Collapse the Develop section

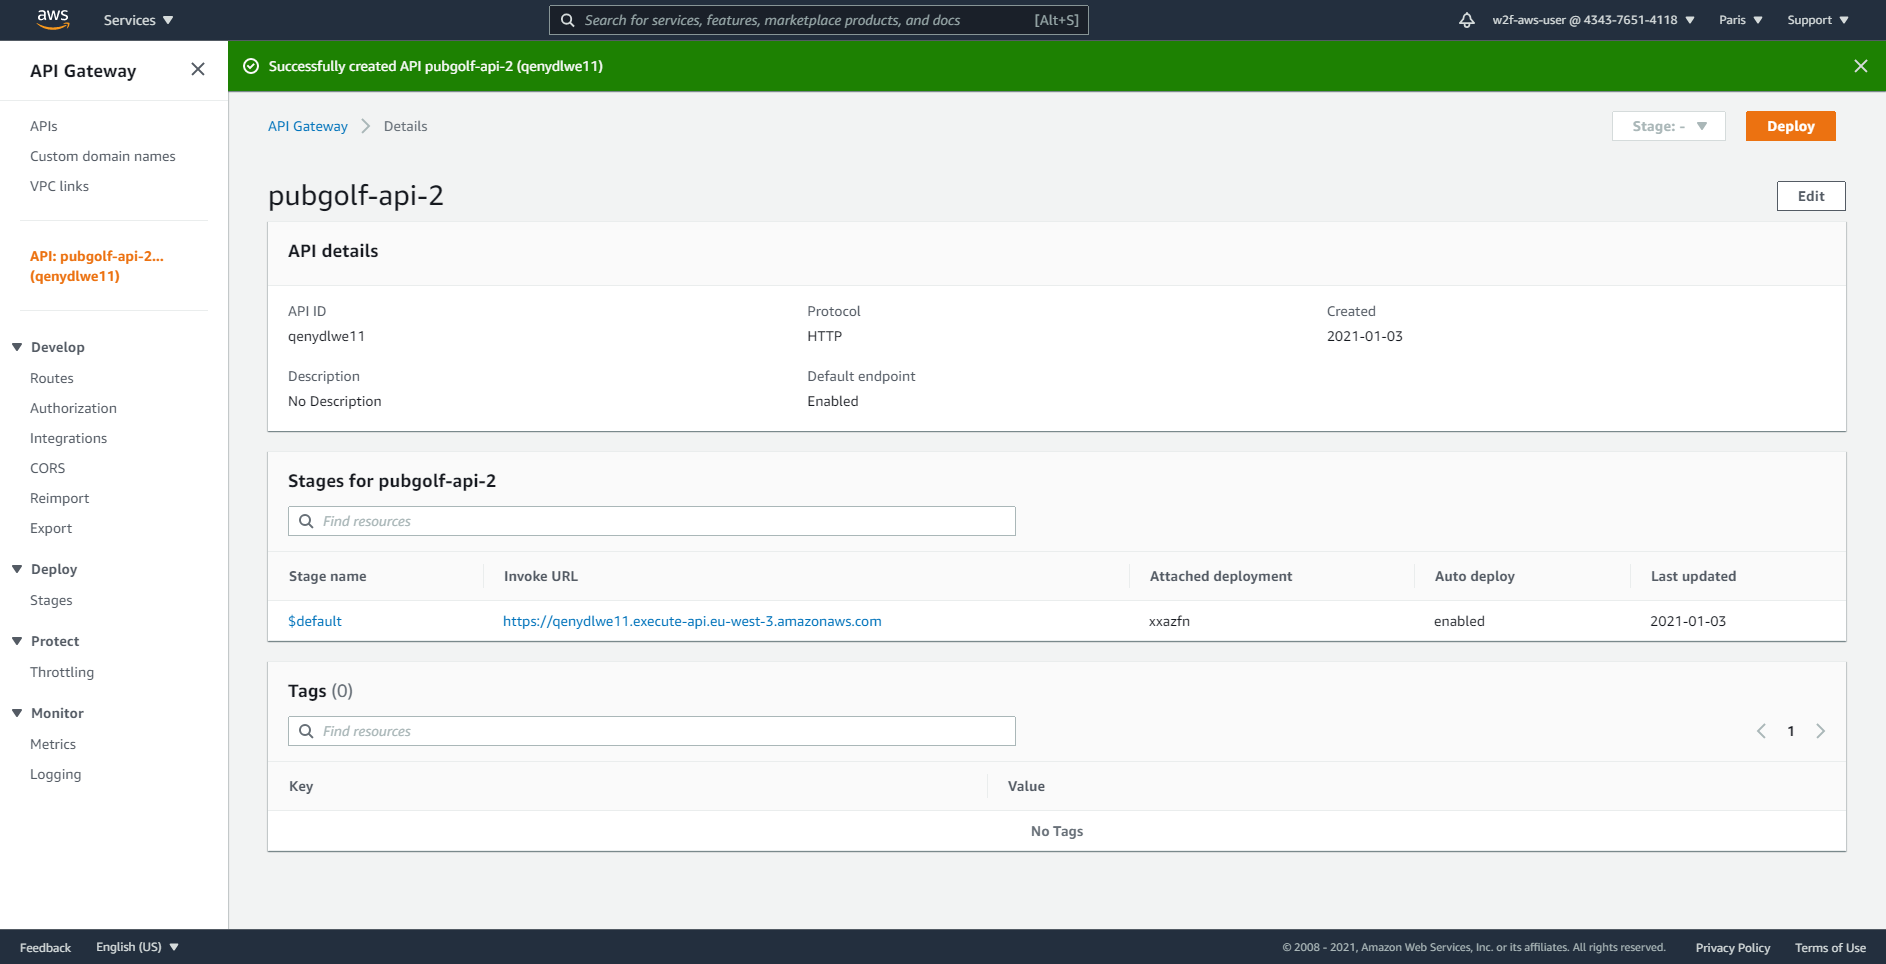pos(17,347)
